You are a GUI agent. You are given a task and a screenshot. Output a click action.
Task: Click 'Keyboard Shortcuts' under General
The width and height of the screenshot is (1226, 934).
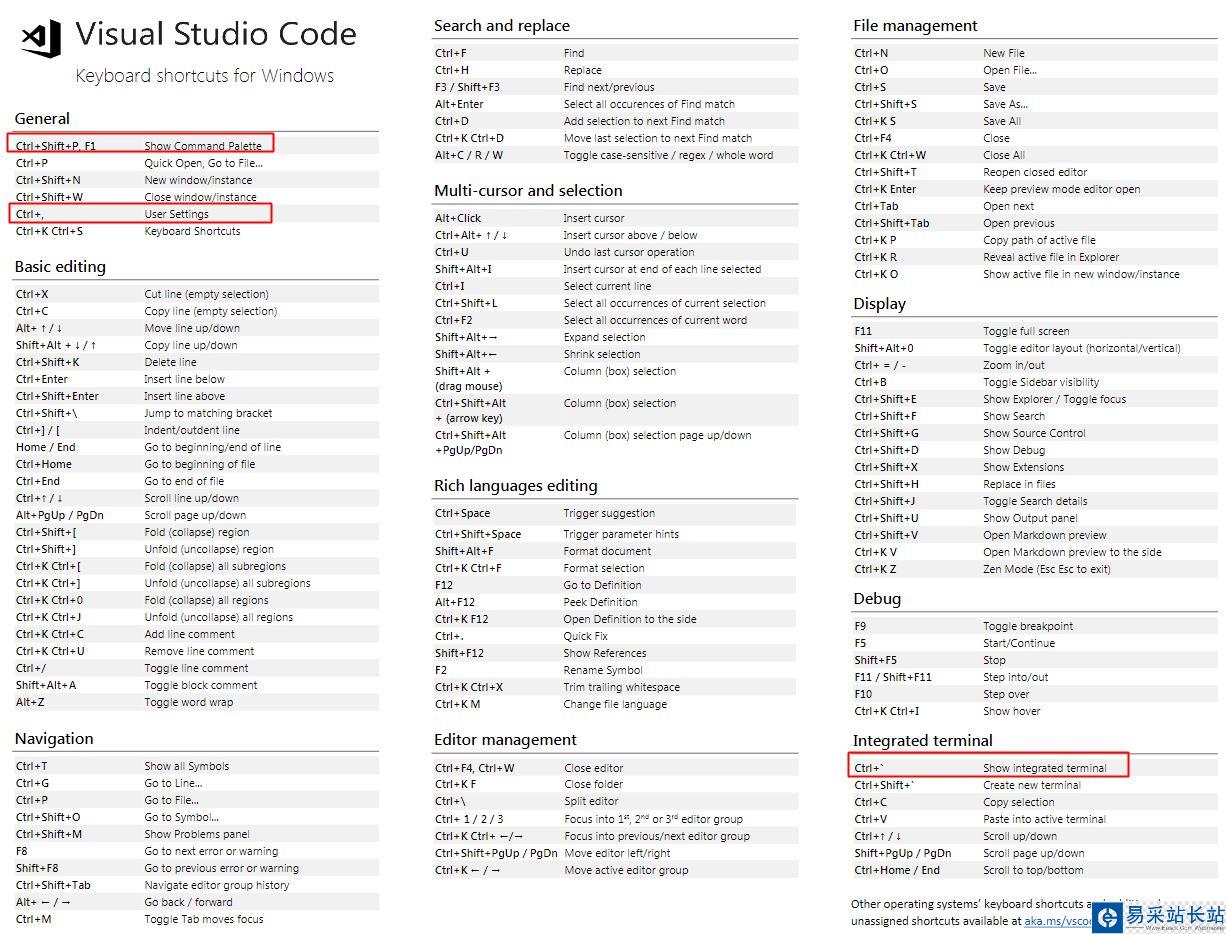(192, 231)
